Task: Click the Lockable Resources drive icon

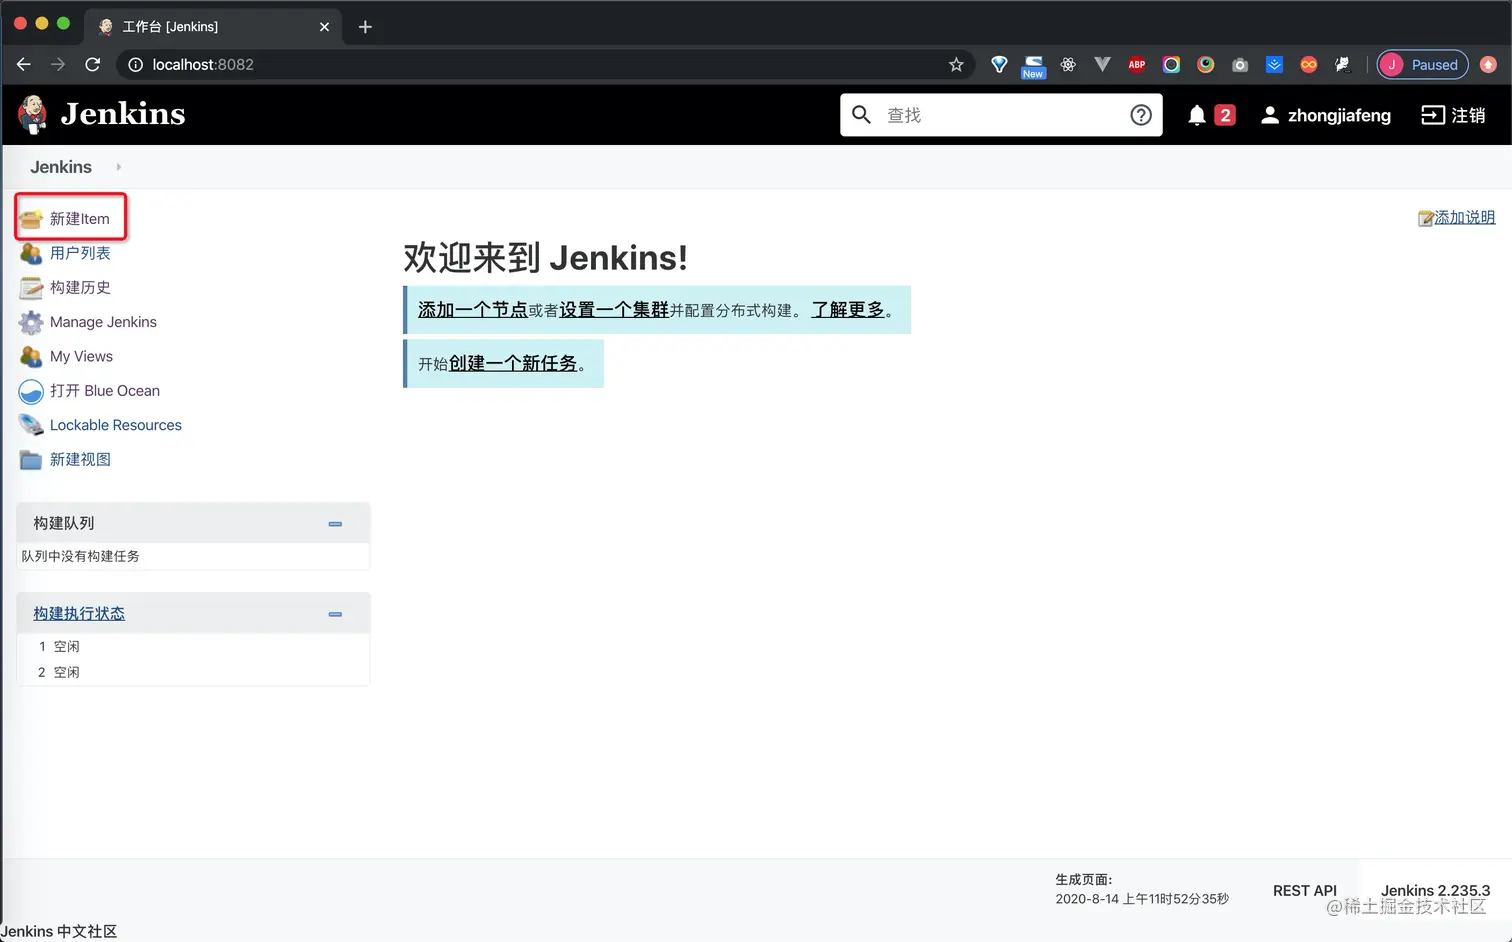Action: coord(31,425)
